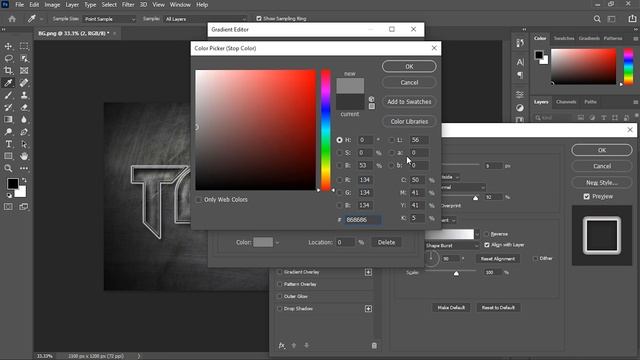The image size is (640, 360).
Task: Select the Brush tool
Action: tap(8, 95)
